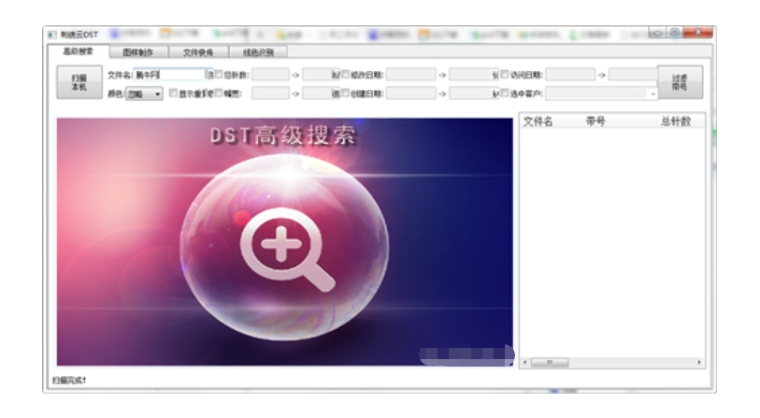Enable the 创建日期 checkbox
The width and height of the screenshot is (760, 418).
pyautogui.click(x=346, y=94)
